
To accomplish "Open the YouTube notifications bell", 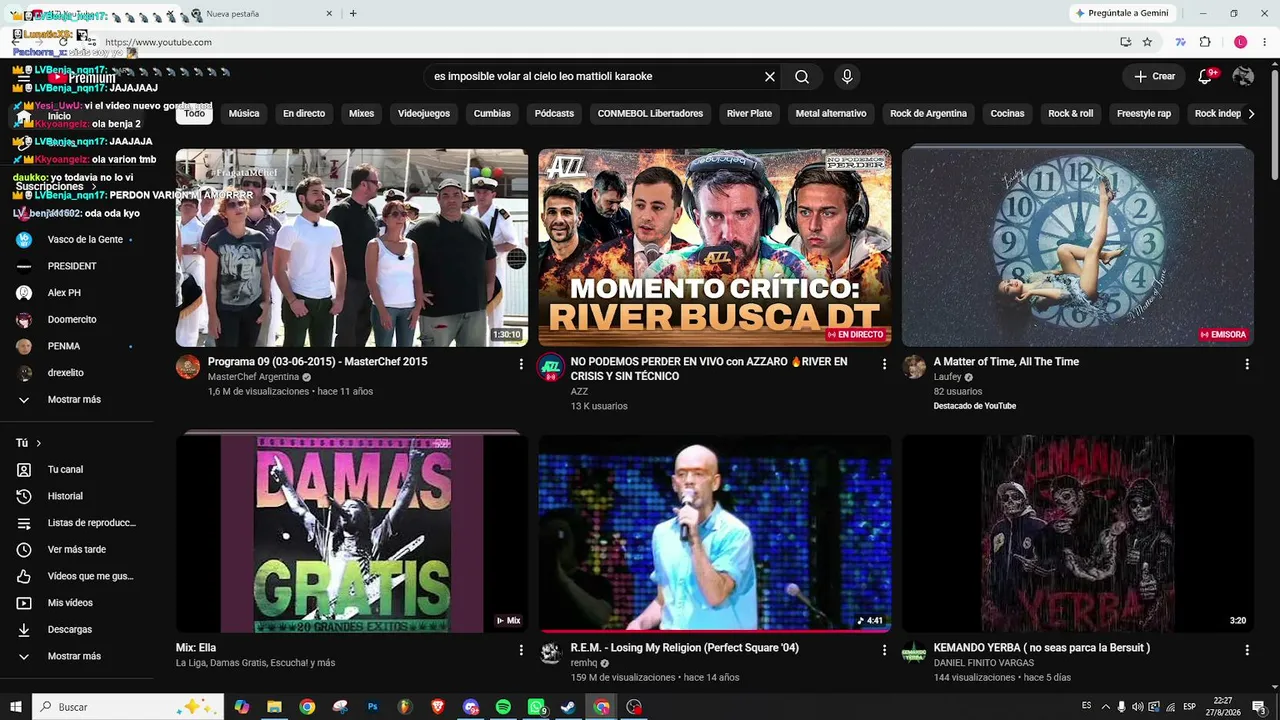I will coord(1205,77).
